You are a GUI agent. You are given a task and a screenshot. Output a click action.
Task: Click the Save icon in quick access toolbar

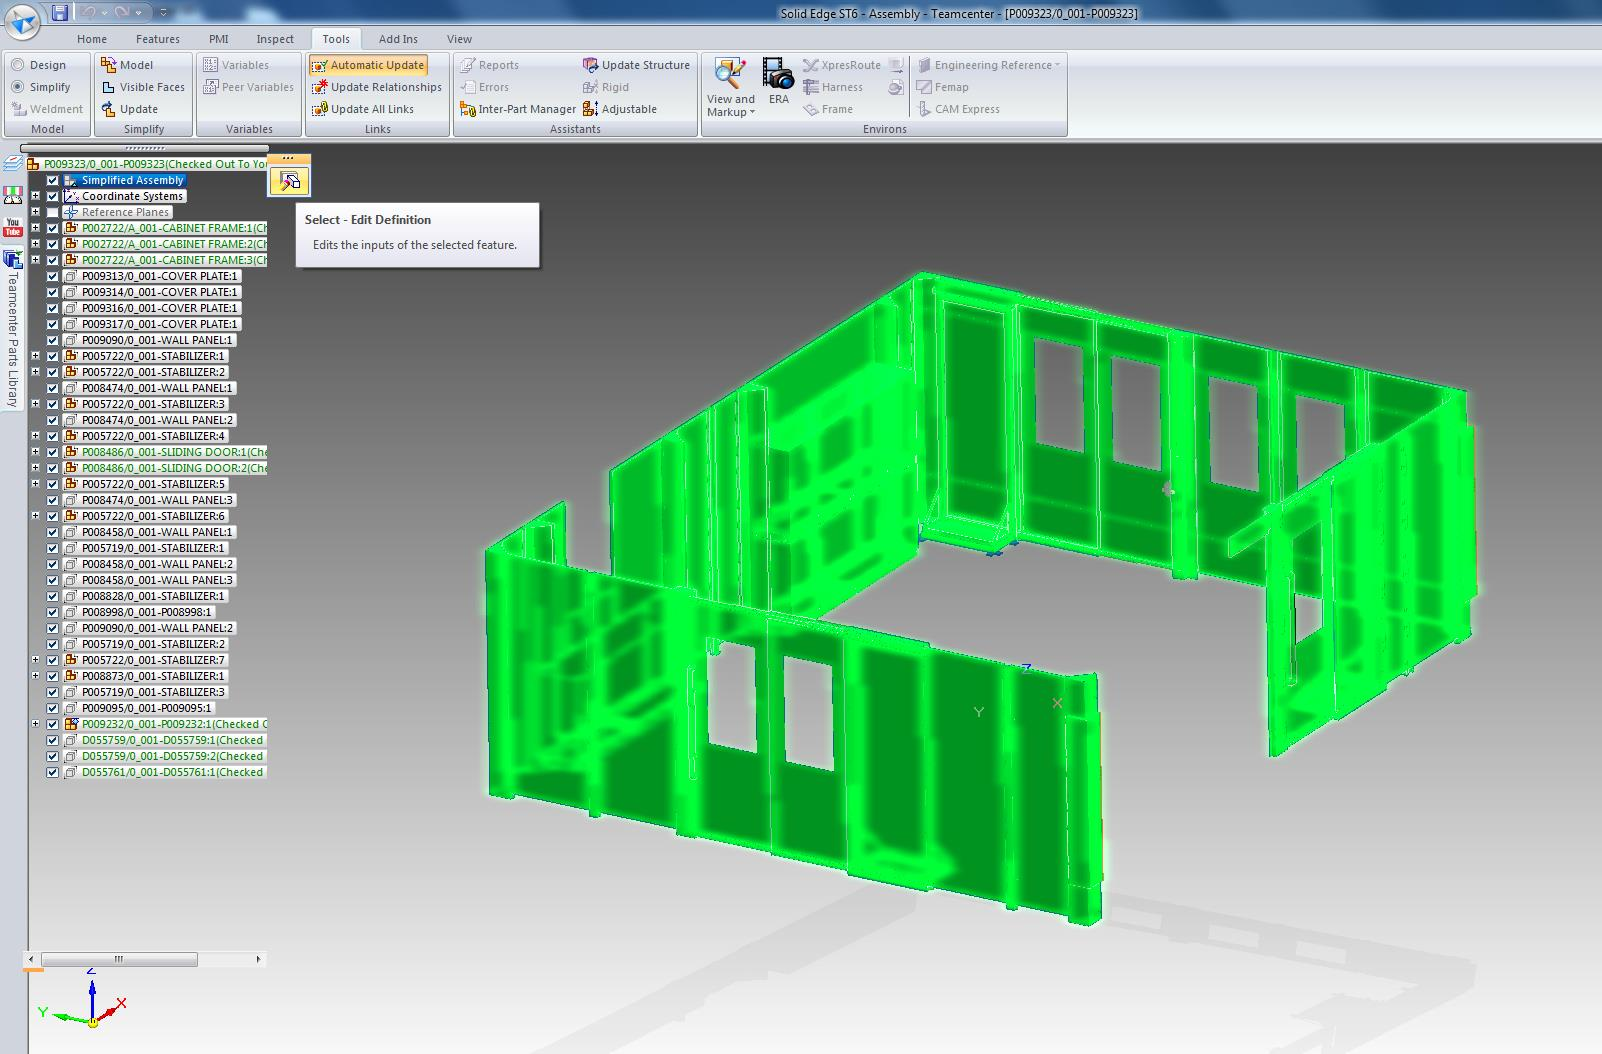click(x=60, y=12)
